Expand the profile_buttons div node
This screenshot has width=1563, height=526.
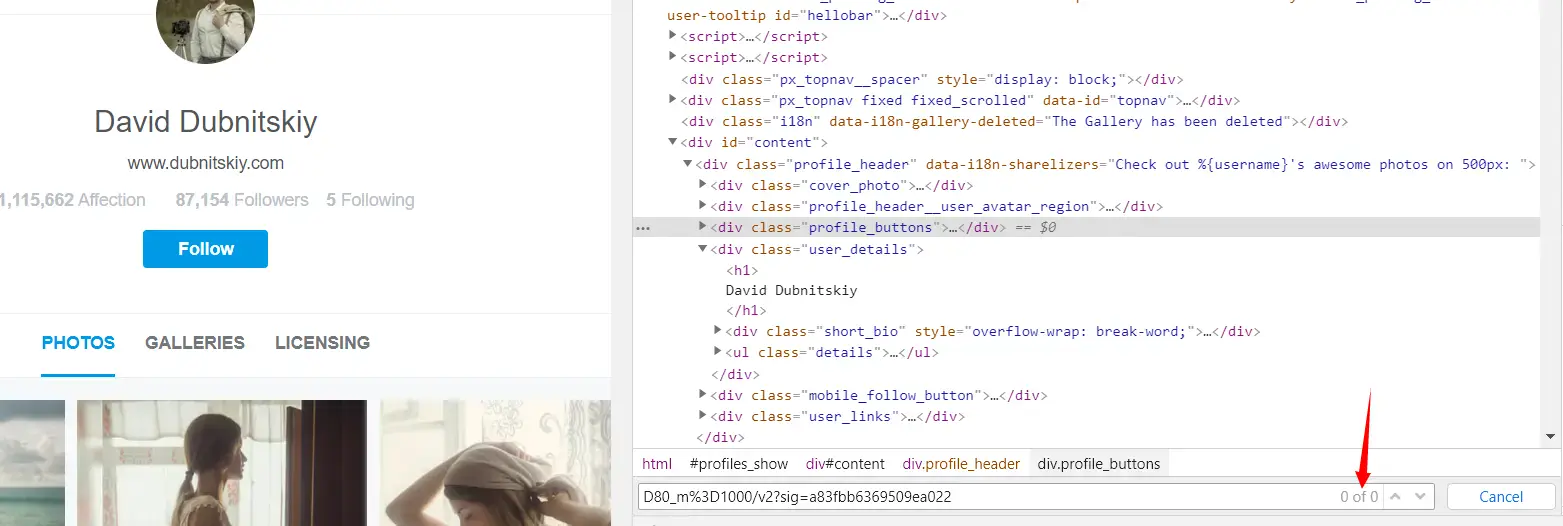tap(703, 227)
